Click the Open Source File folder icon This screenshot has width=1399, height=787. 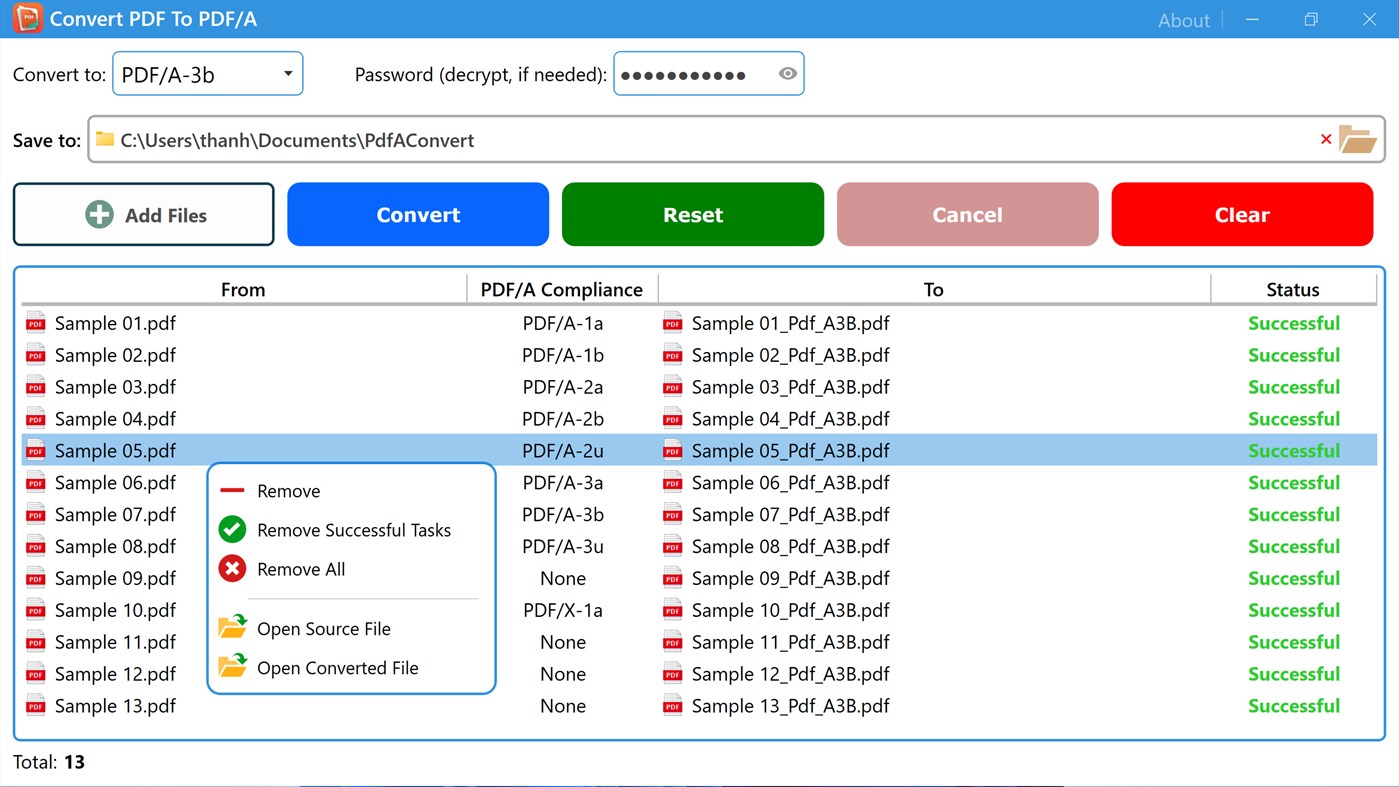231,628
